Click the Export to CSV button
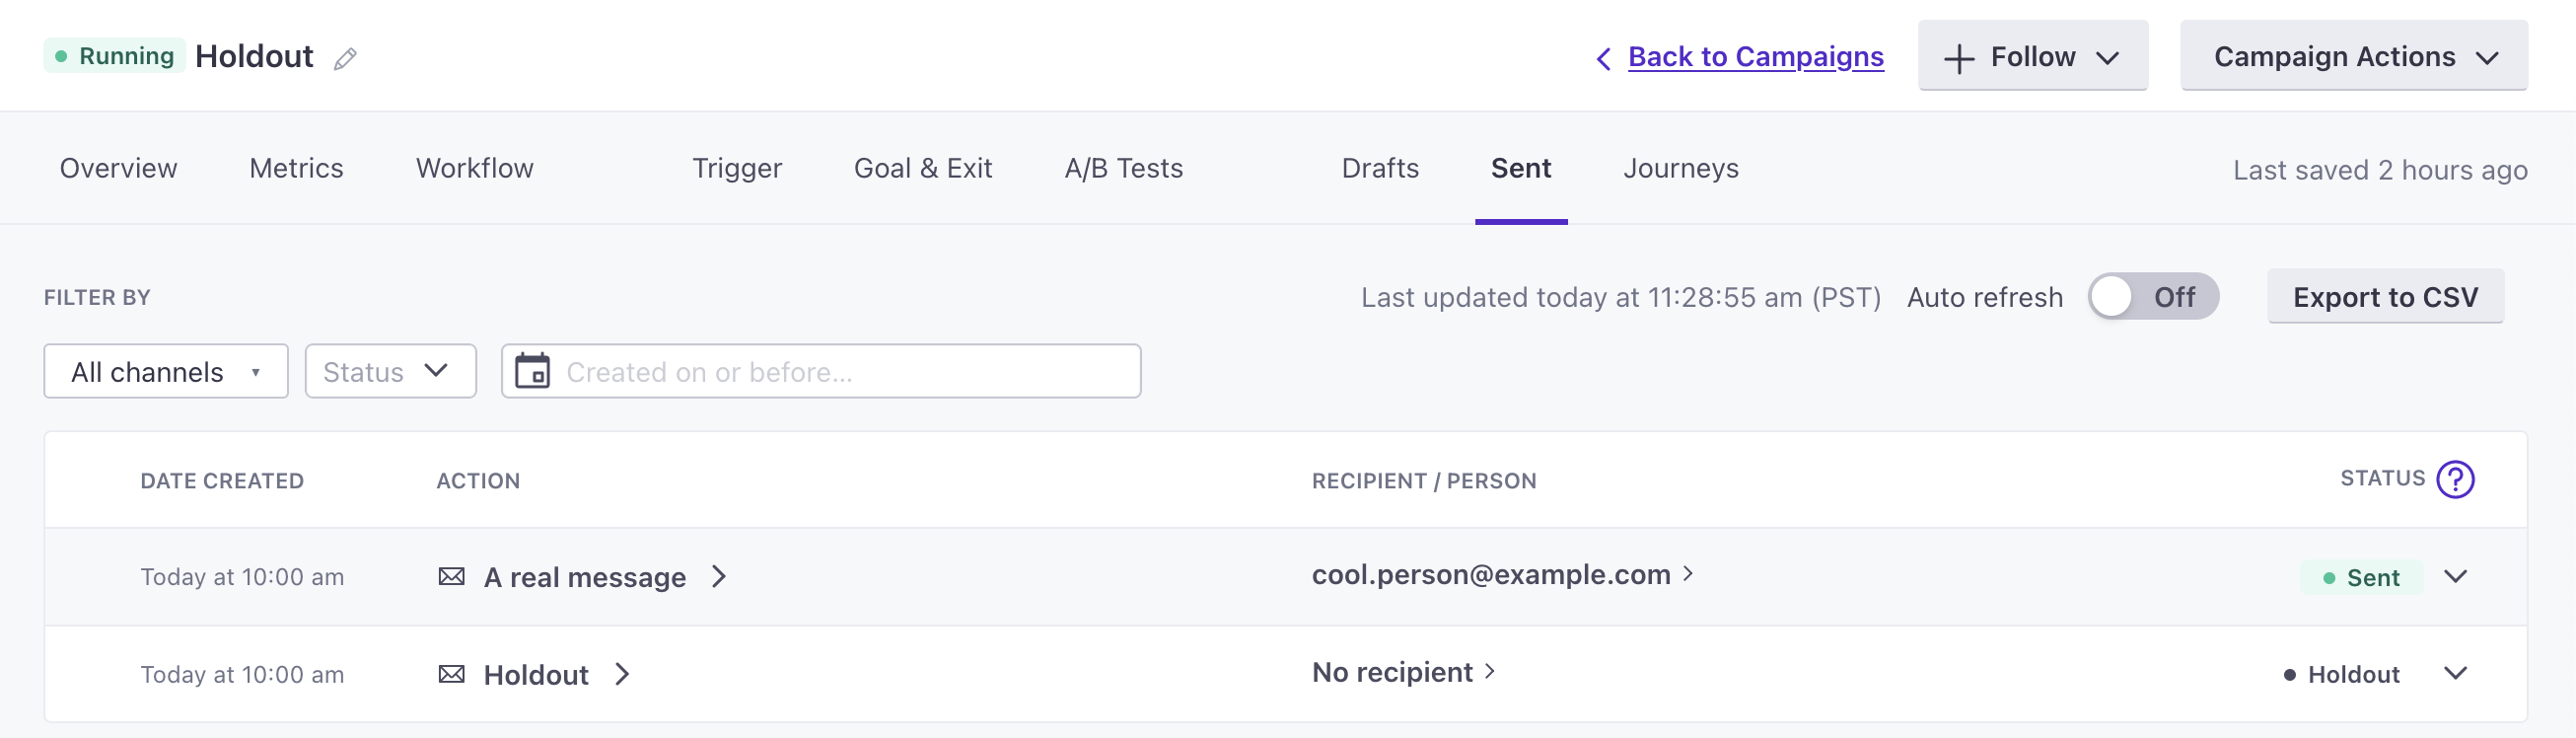The width and height of the screenshot is (2576, 738). pos(2386,296)
